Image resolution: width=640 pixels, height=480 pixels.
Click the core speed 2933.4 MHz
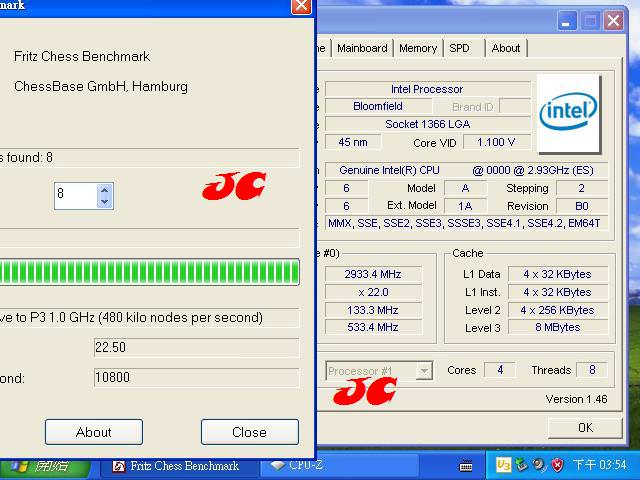[373, 274]
